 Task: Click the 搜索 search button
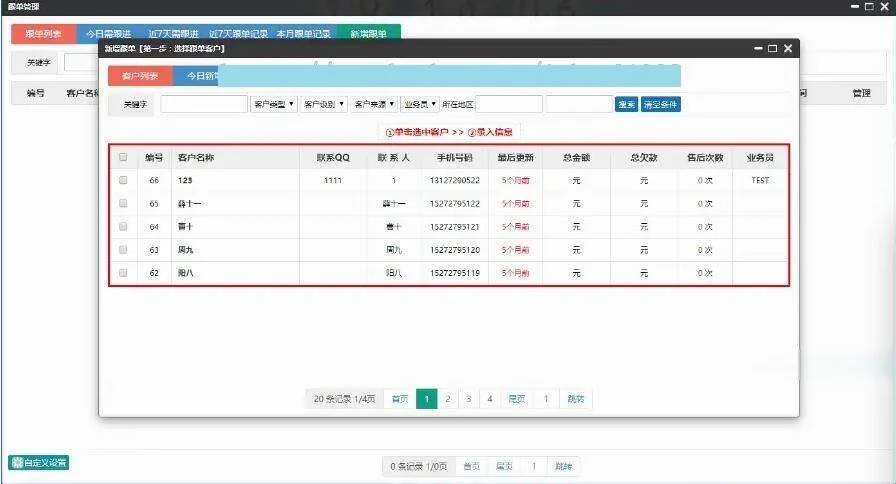pyautogui.click(x=626, y=104)
